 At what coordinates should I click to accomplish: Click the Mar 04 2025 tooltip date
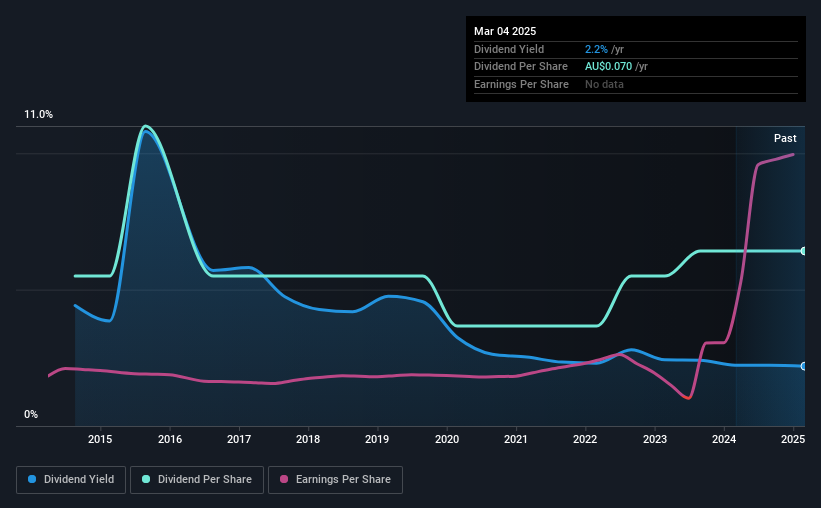(505, 31)
